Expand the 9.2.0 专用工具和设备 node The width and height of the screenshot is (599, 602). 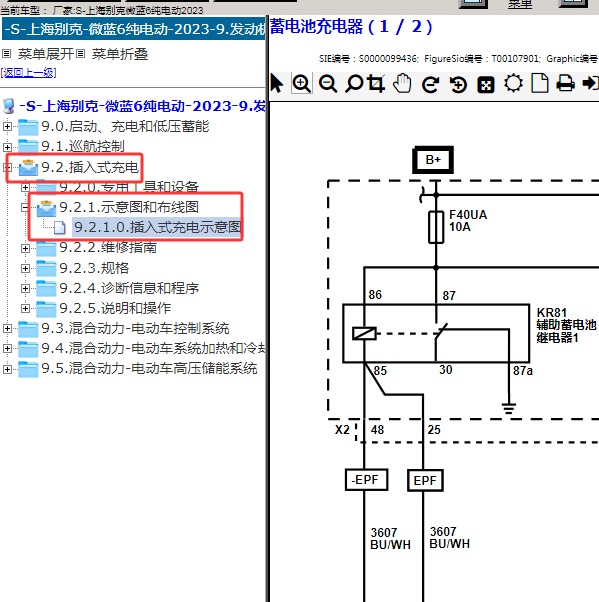[25, 187]
